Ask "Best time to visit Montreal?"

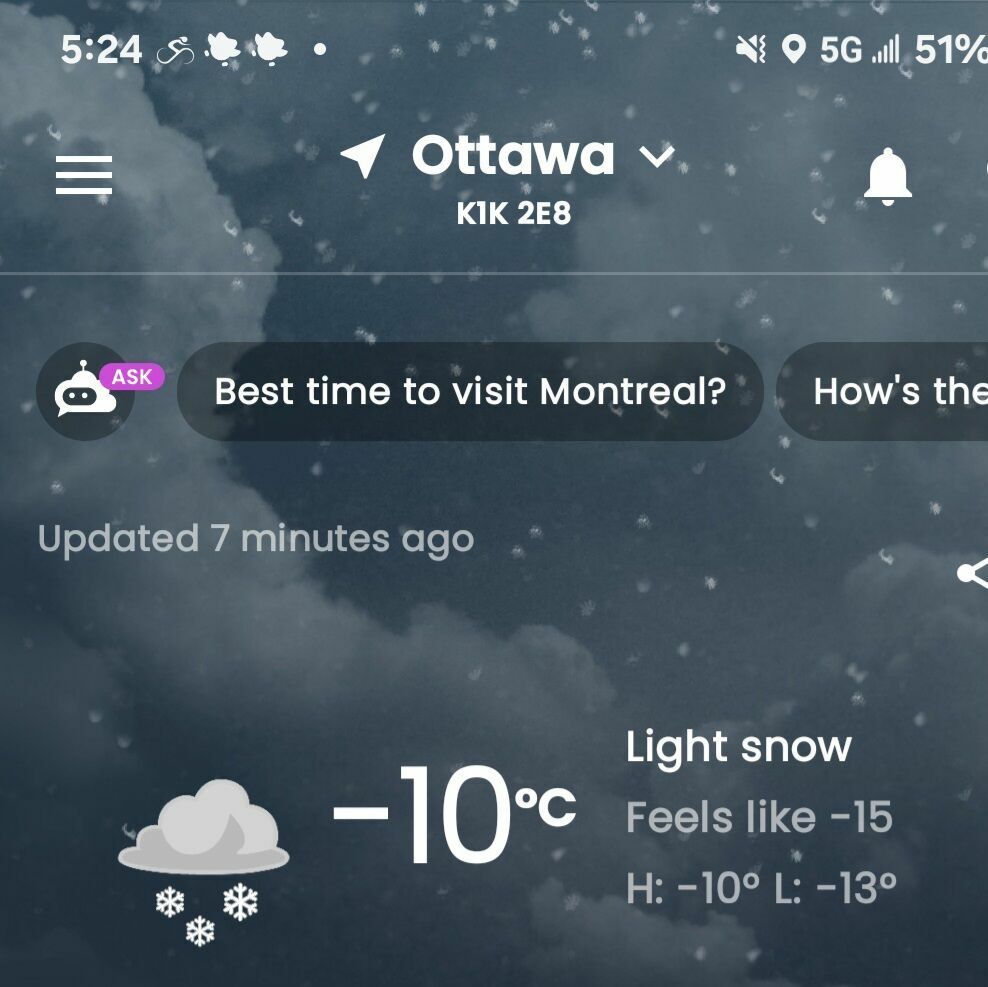pos(470,391)
